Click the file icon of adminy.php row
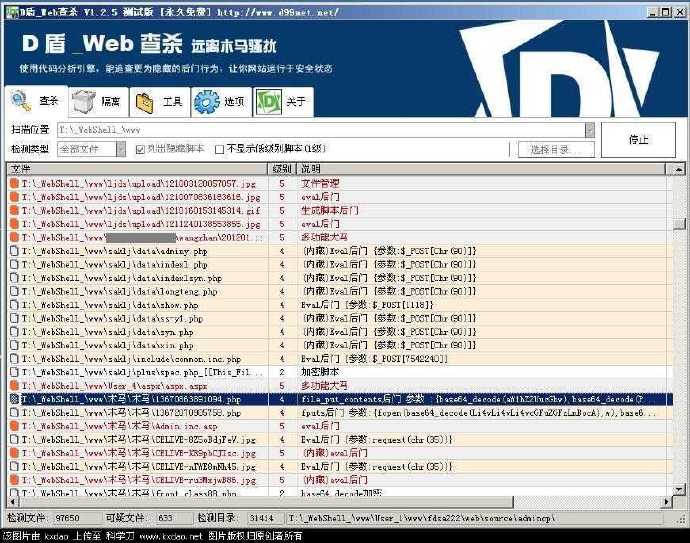 14,251
